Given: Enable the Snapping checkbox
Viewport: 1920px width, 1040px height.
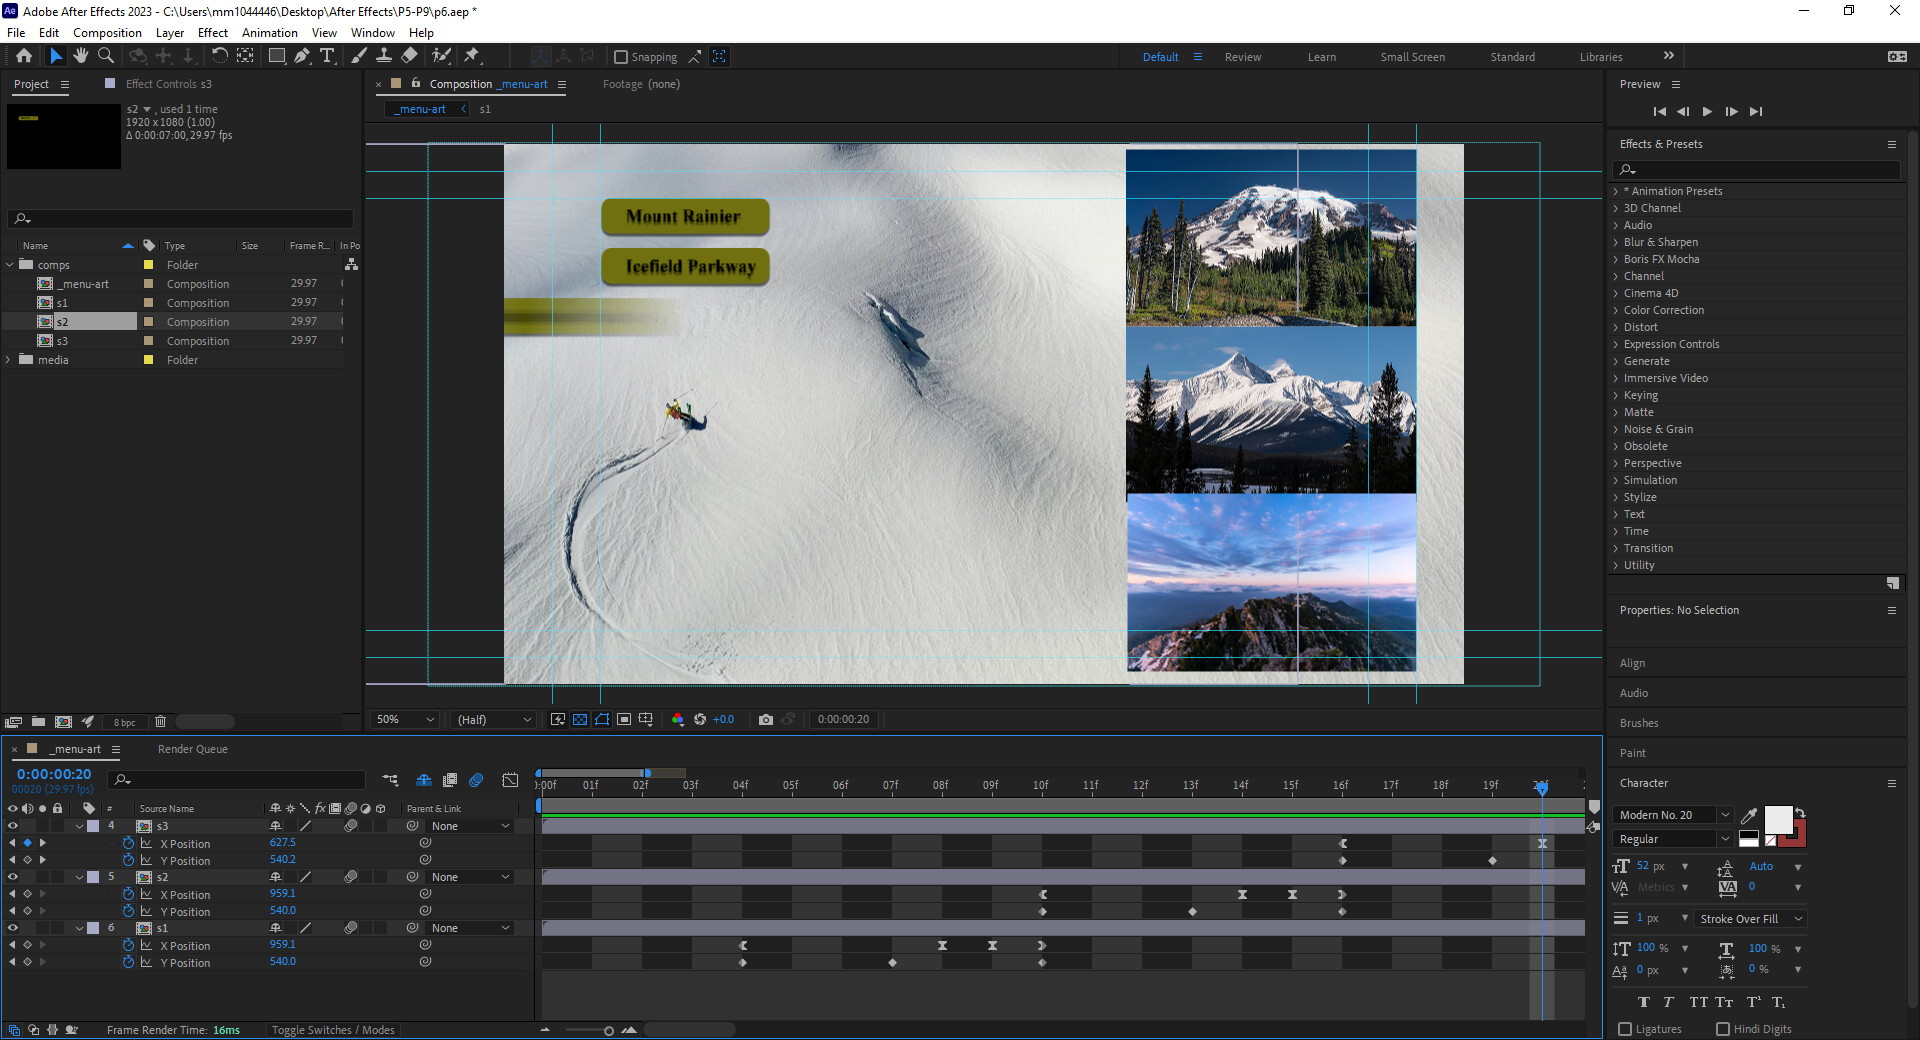Looking at the screenshot, I should point(621,57).
